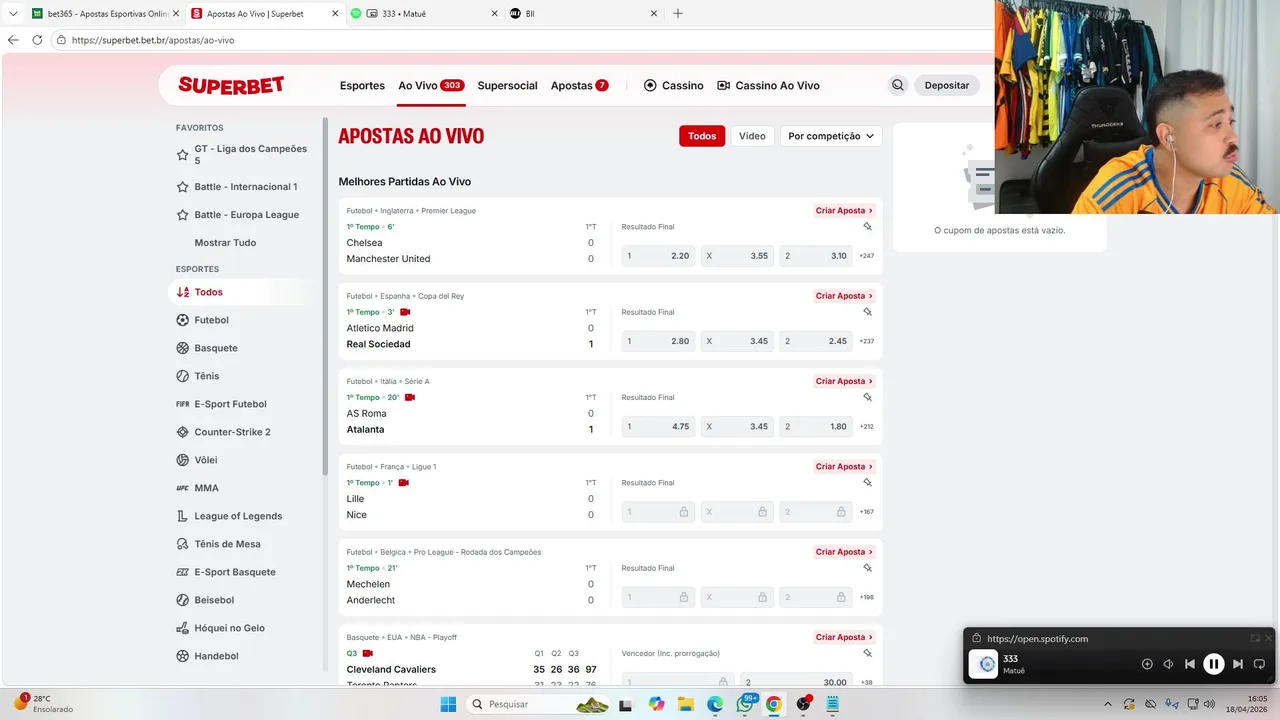Expand +212 markets for AS Roma match
This screenshot has width=1280, height=720.
pos(866,427)
